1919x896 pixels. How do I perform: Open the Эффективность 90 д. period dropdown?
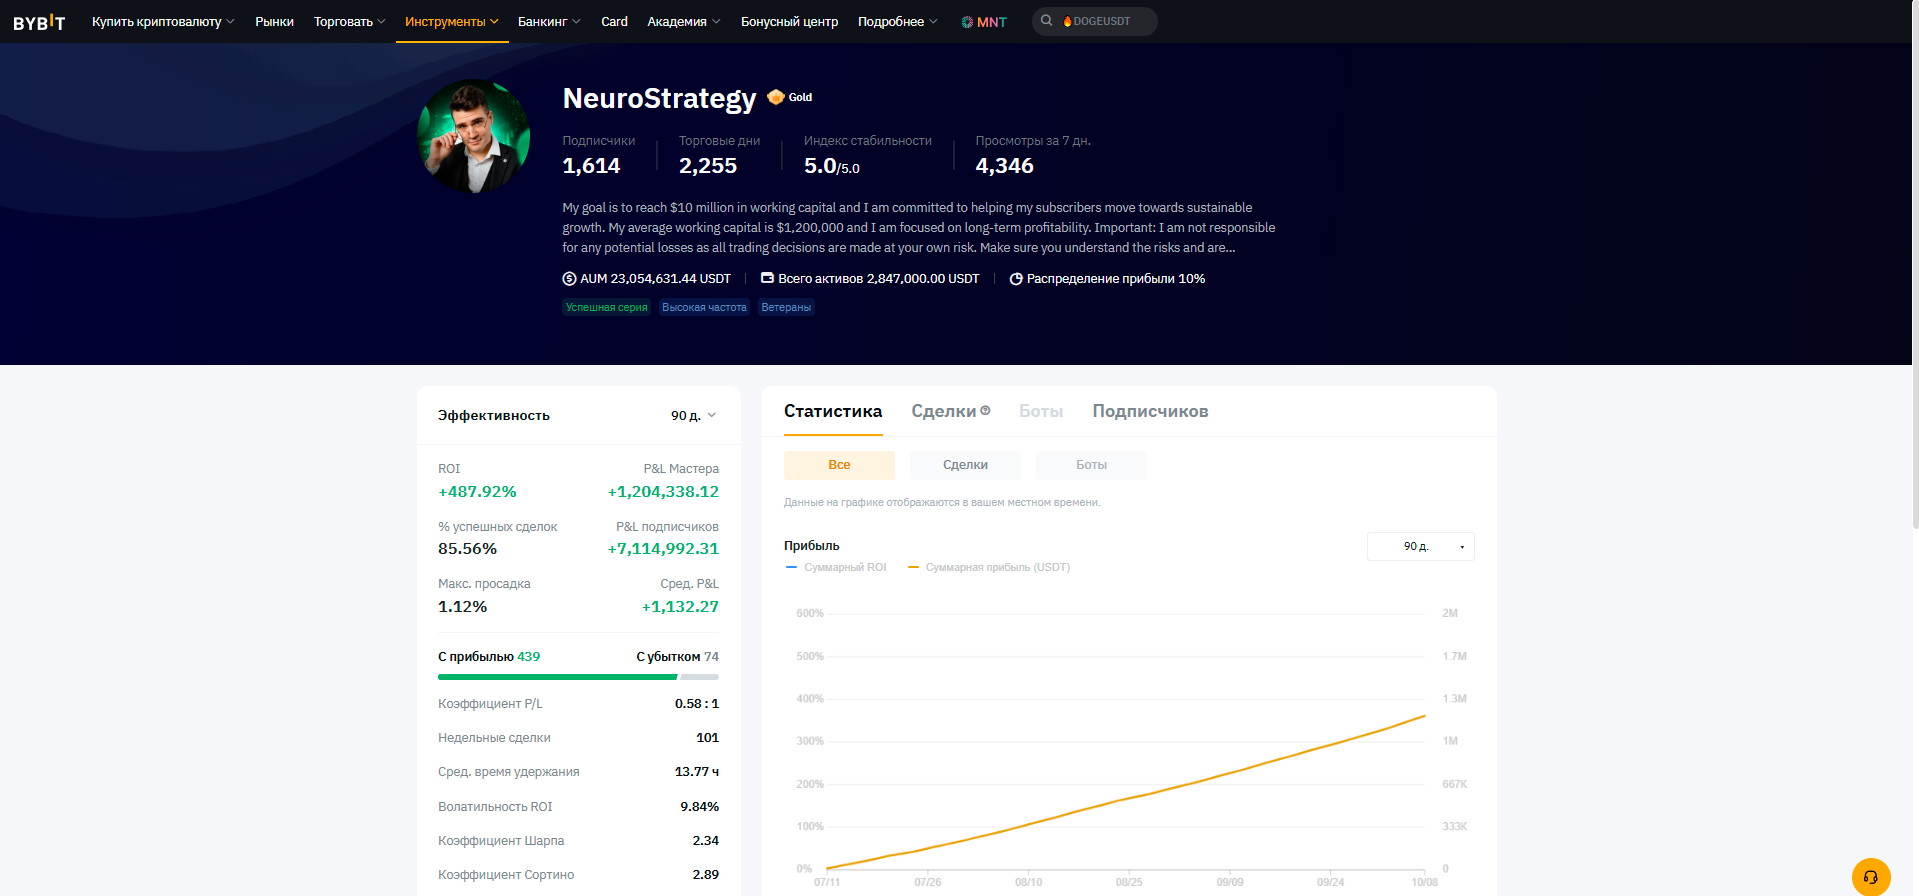coord(693,416)
